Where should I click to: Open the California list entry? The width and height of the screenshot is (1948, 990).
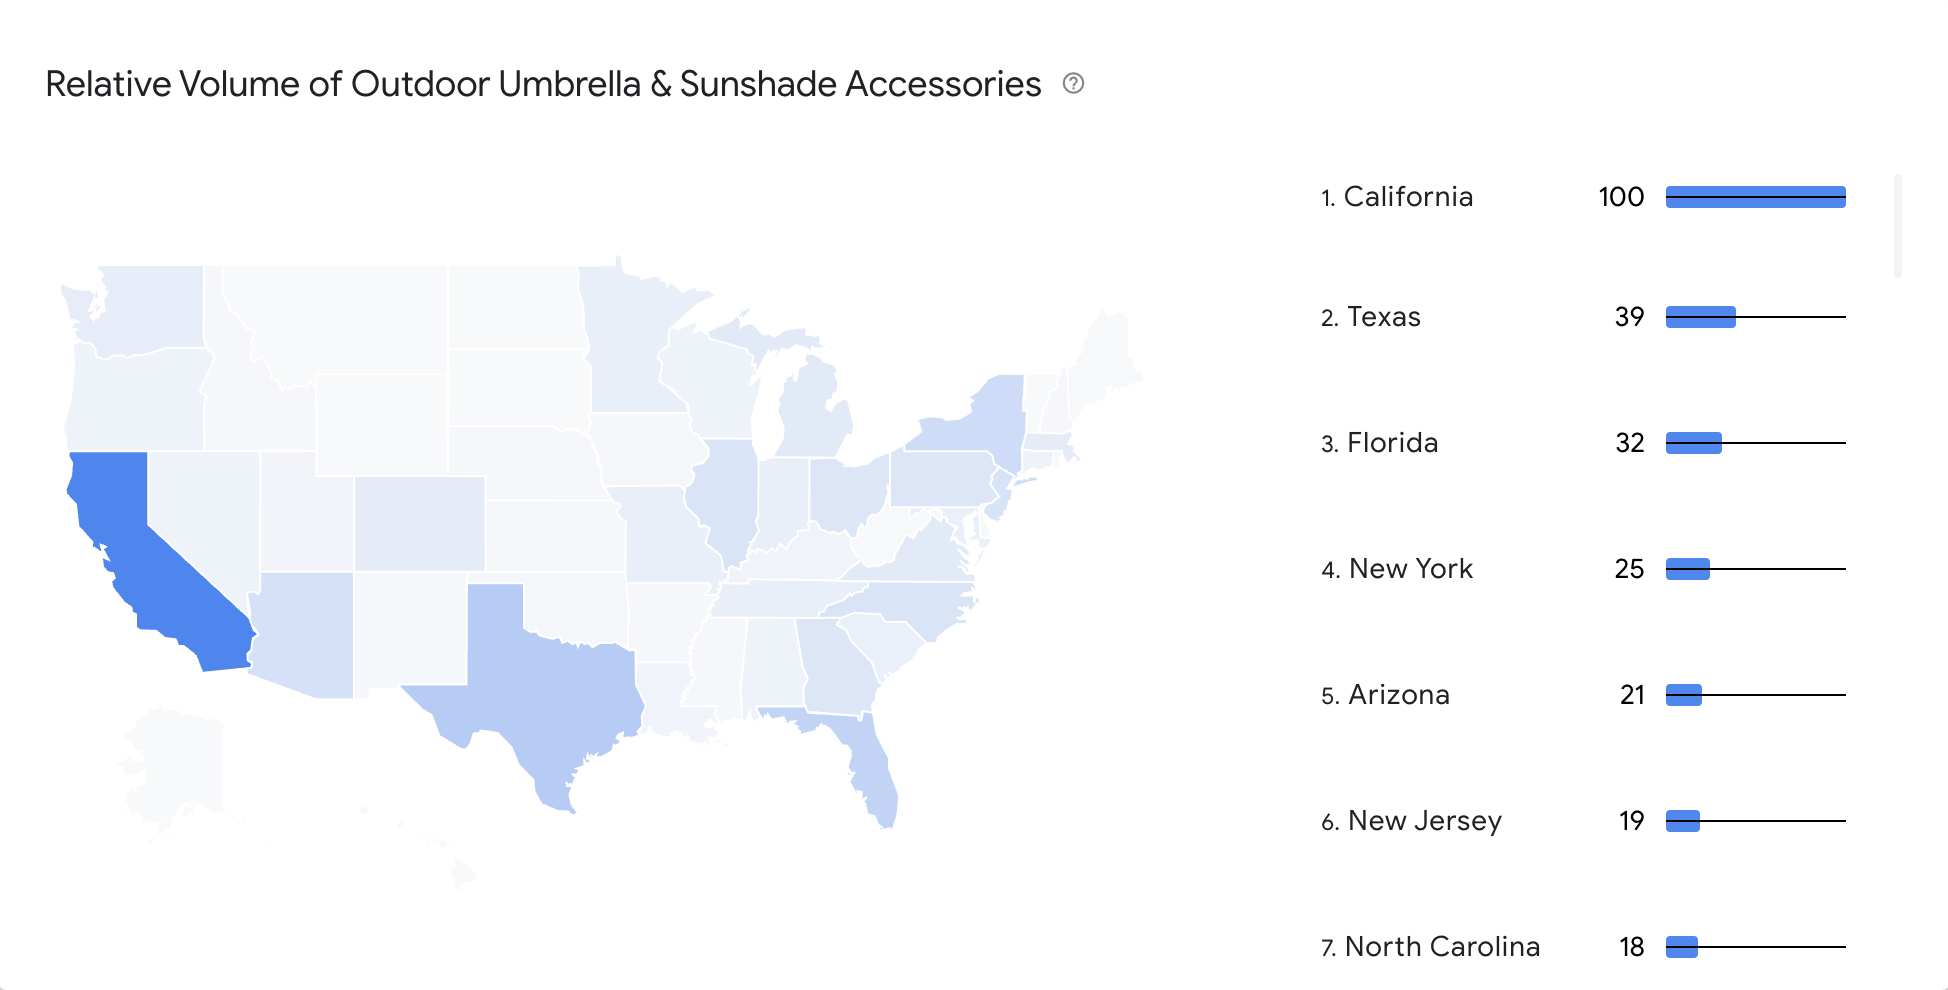coord(1397,197)
